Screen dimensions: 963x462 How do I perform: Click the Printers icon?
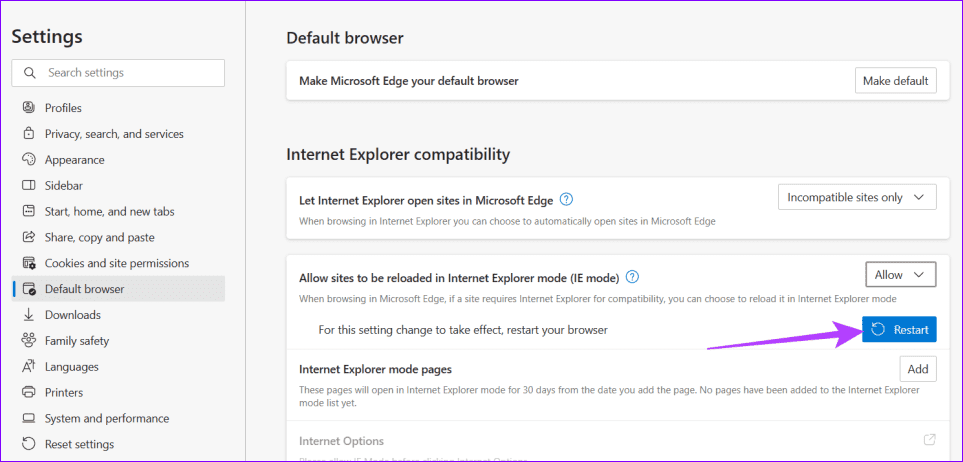click(x=28, y=392)
